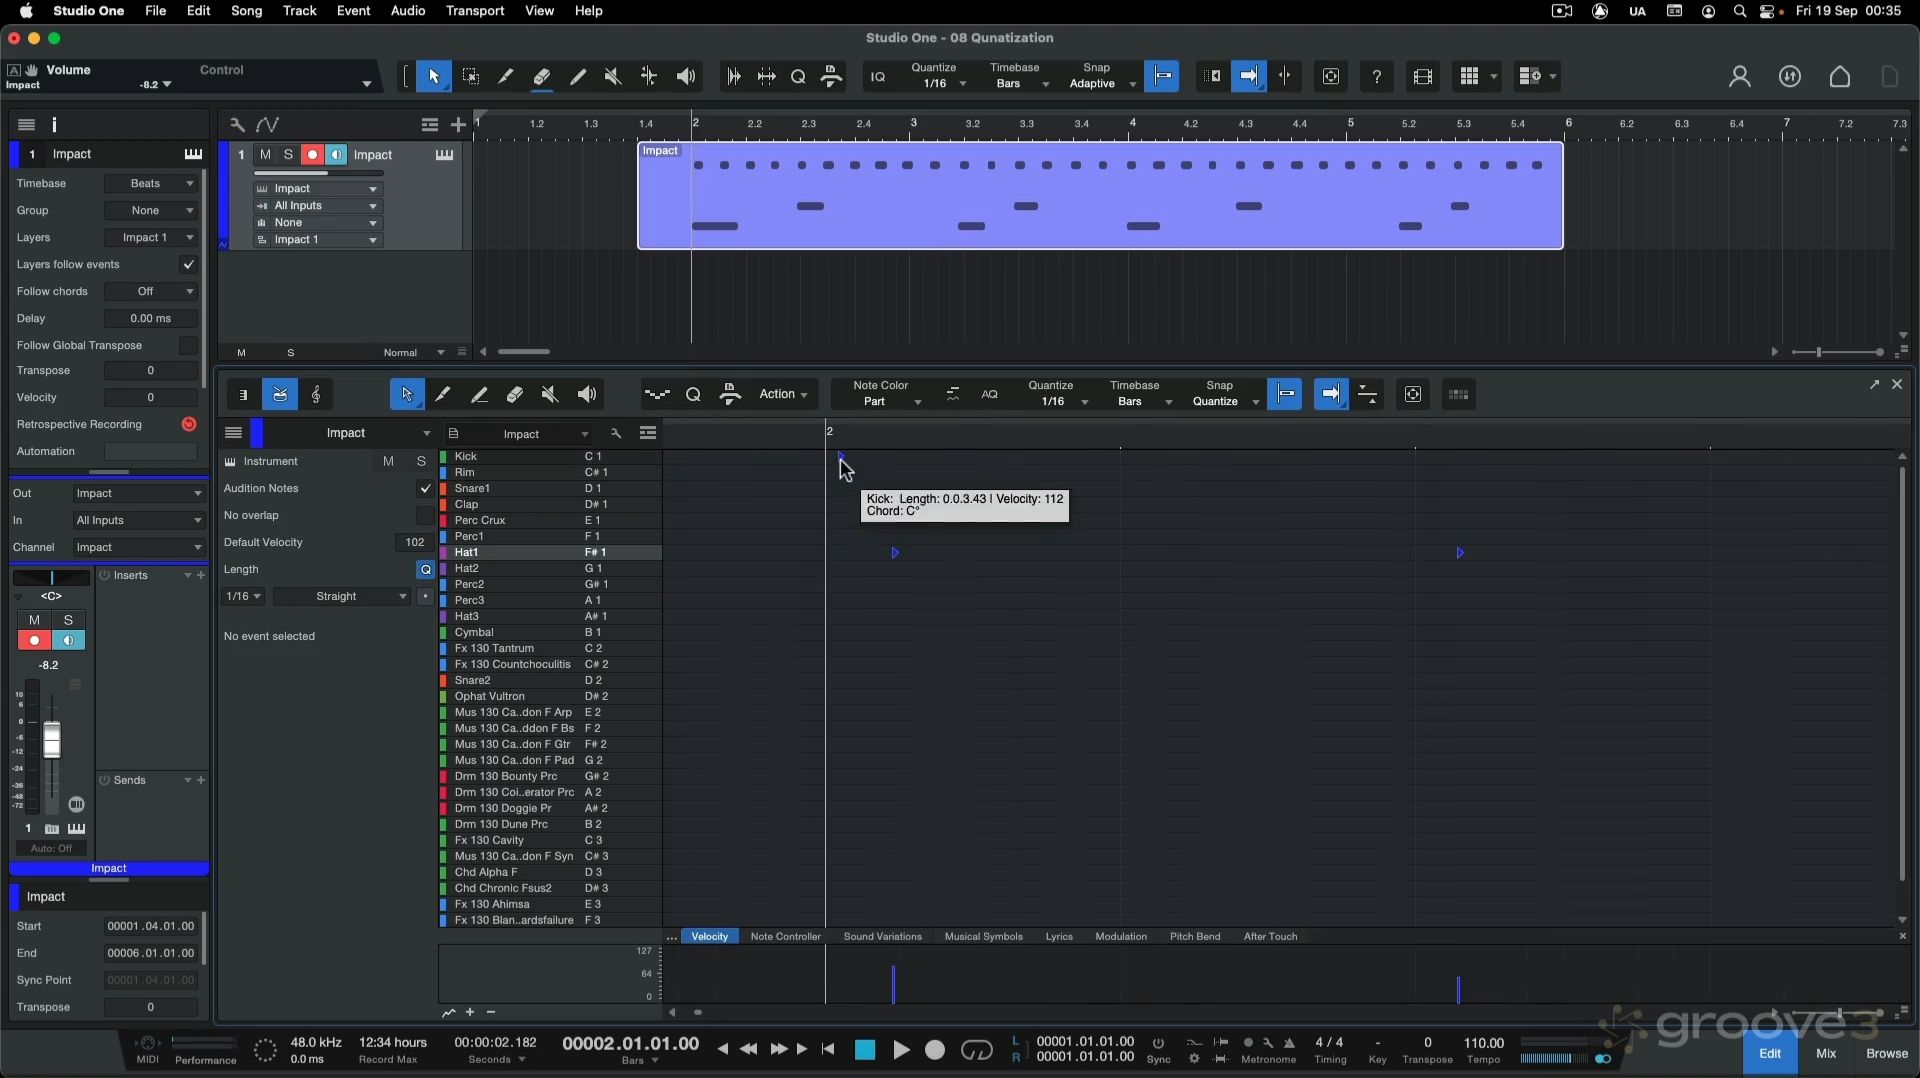Click the channel volume fader
This screenshot has height=1078, width=1920.
[52, 741]
